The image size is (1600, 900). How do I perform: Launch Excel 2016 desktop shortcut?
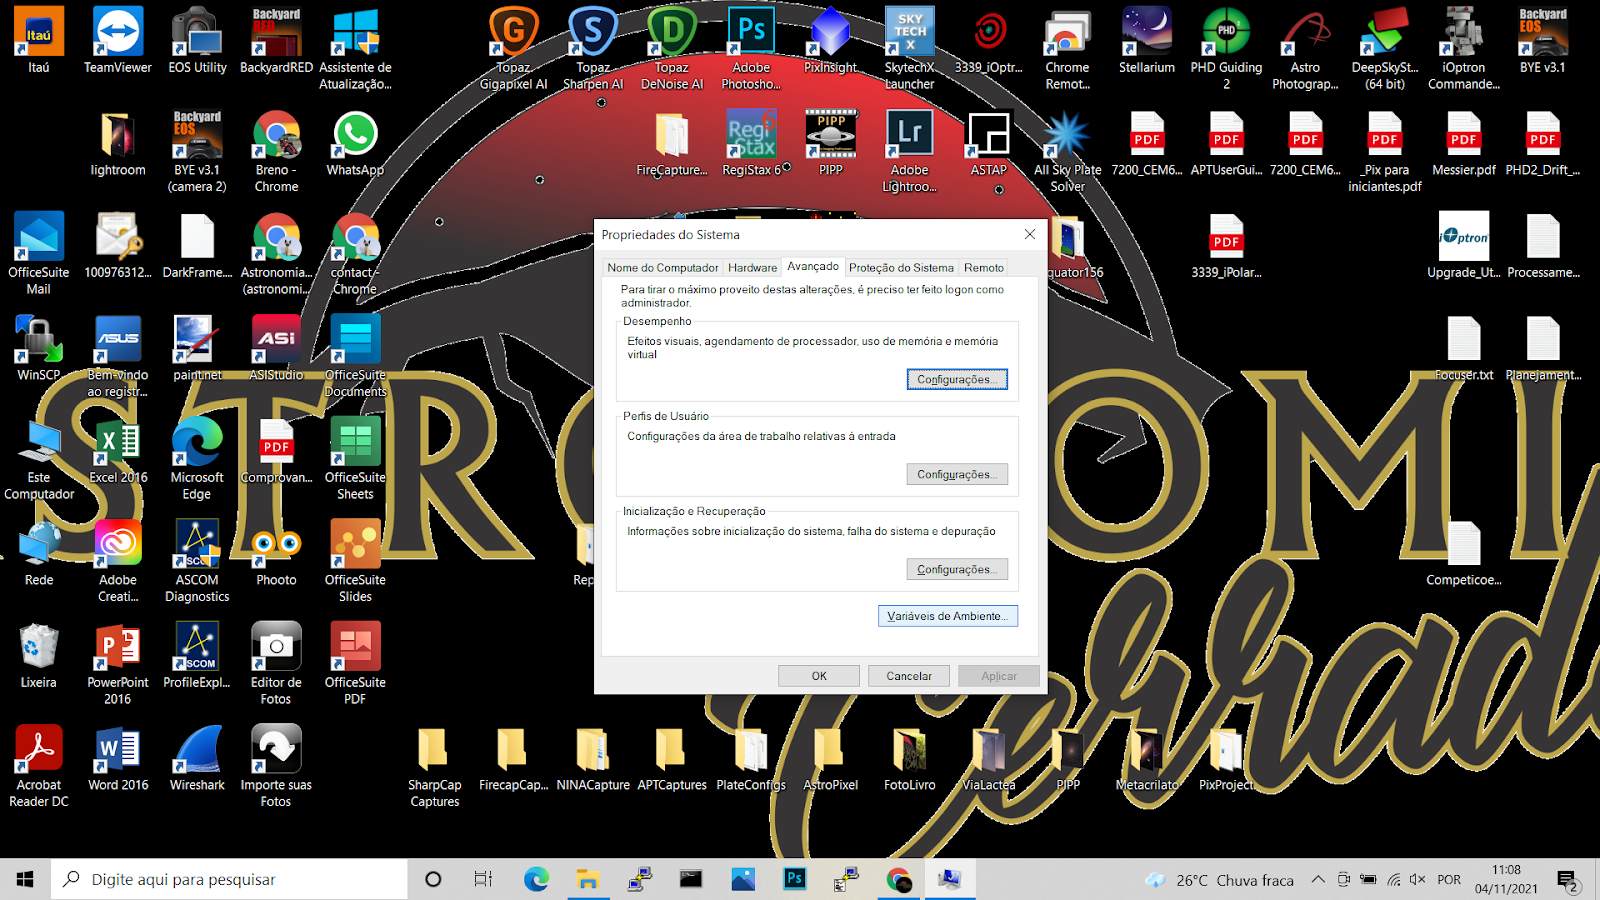[118, 451]
